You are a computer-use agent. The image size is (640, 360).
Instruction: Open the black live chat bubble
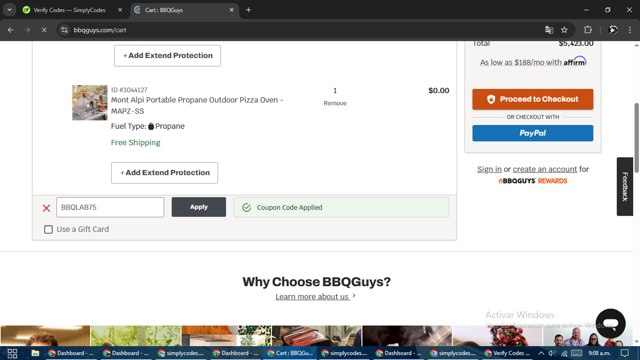click(x=610, y=324)
